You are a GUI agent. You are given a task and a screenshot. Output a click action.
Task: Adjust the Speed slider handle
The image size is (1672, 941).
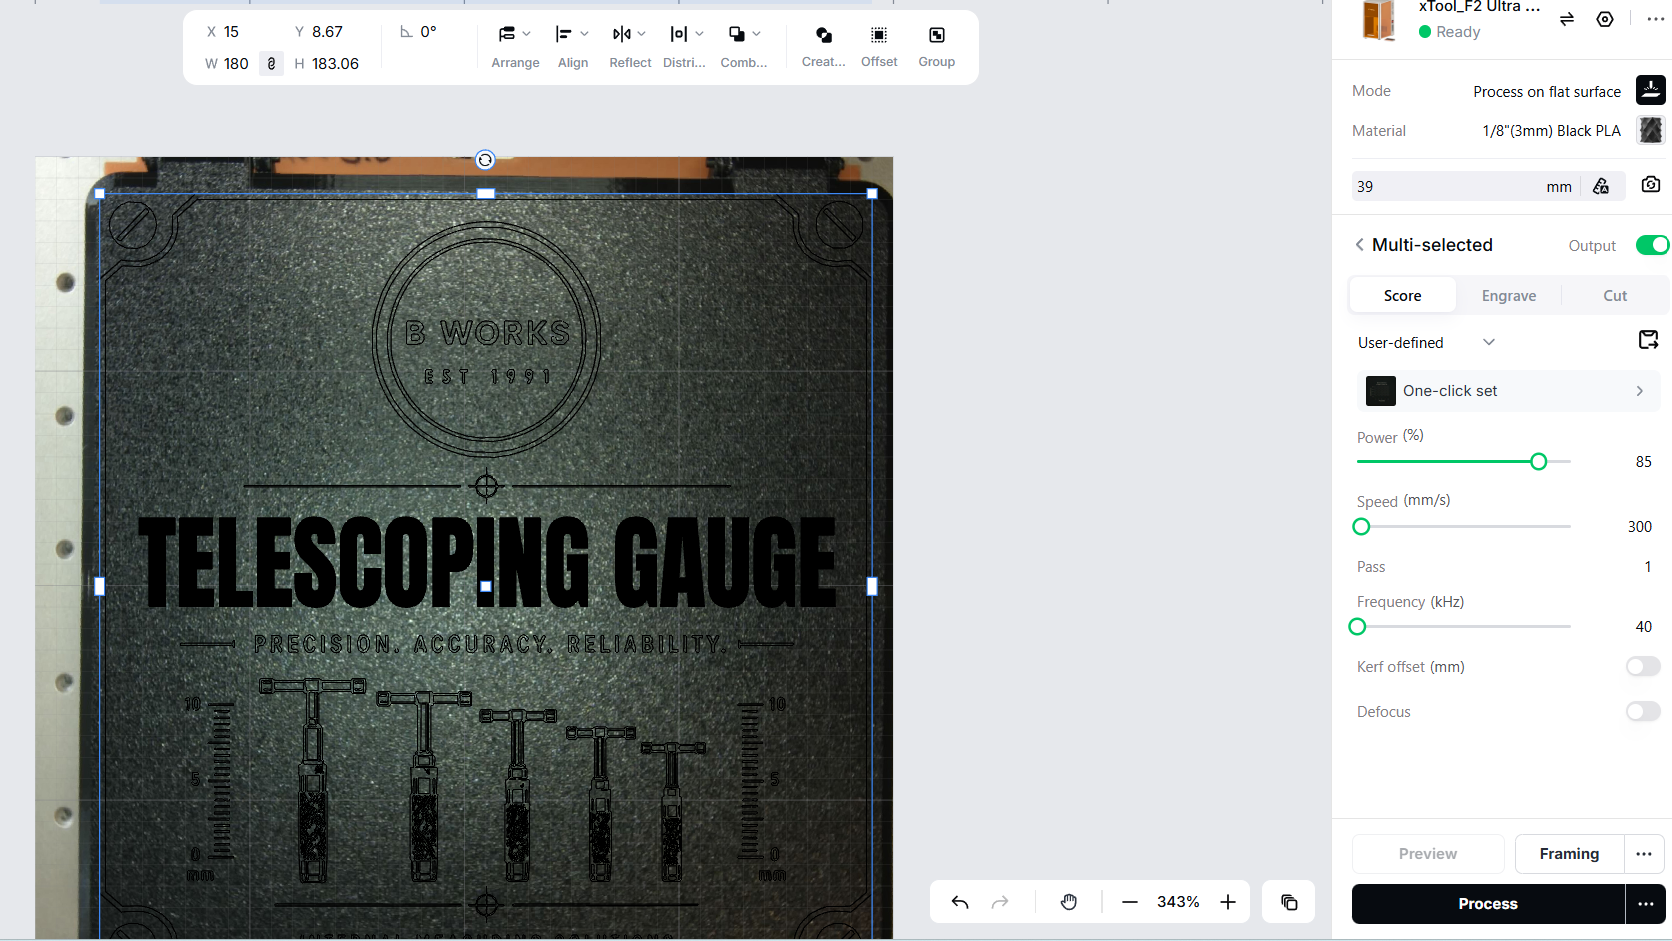click(1361, 526)
